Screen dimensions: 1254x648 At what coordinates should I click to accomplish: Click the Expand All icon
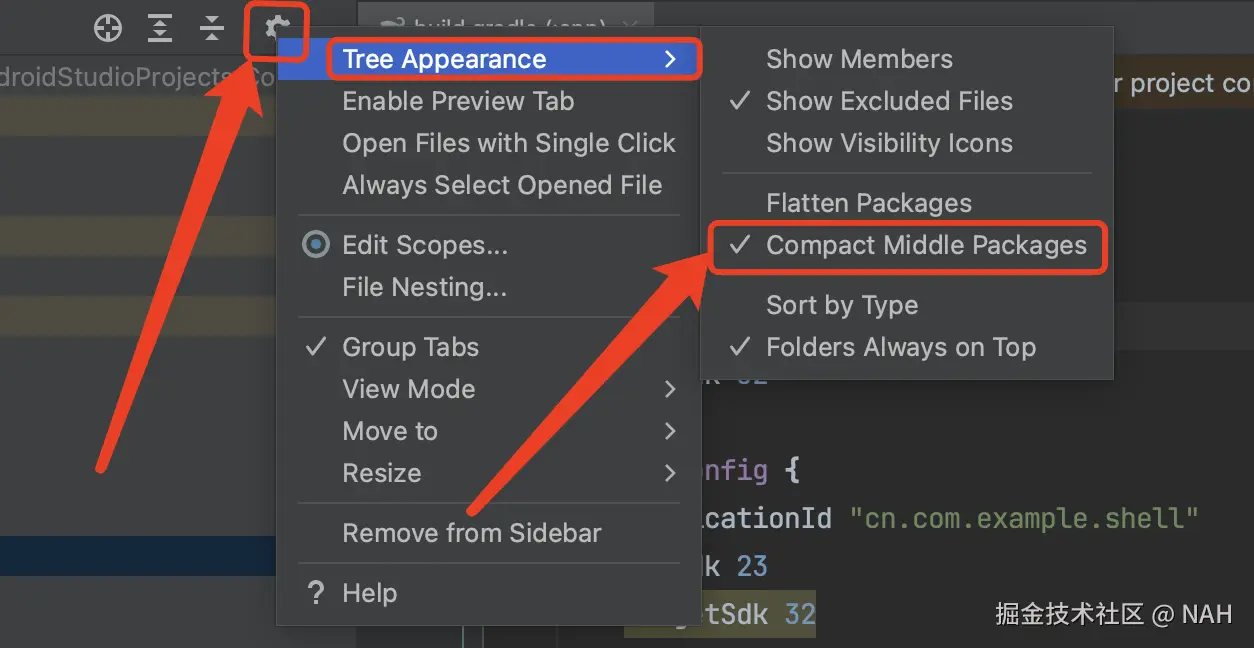point(159,28)
